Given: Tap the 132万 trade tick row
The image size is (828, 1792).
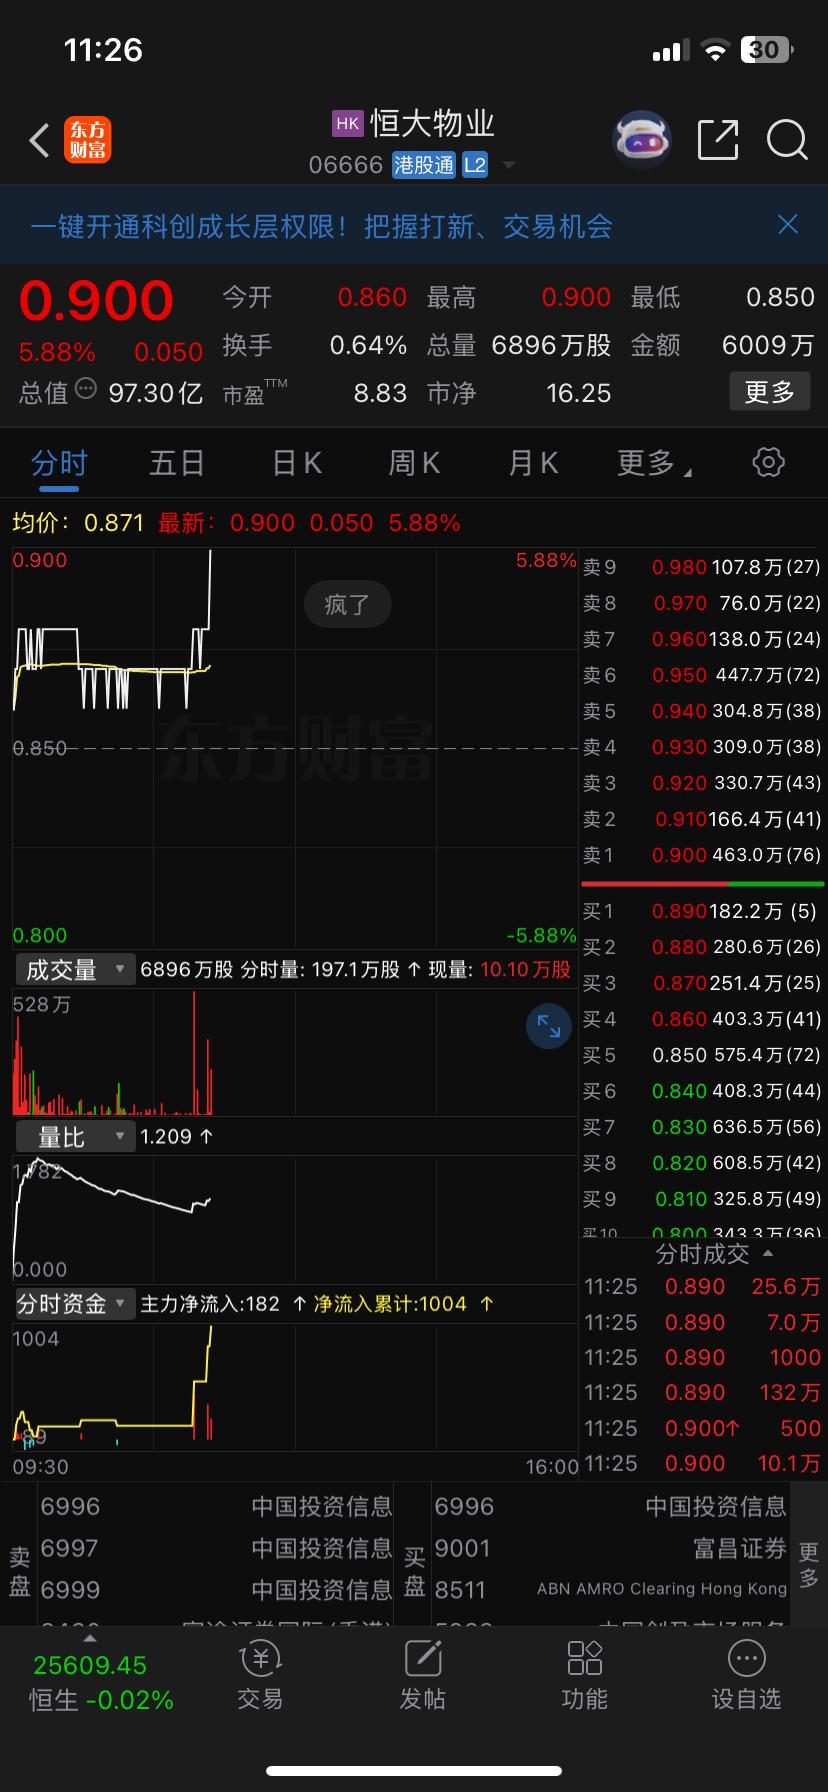Looking at the screenshot, I should point(702,1392).
